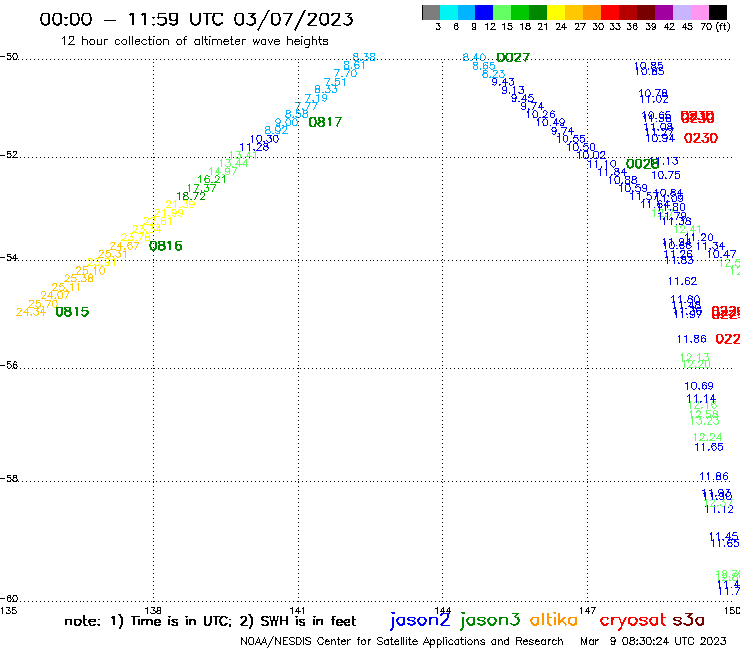
Task: Click the wave height value "8.40"
Action: 474,58
